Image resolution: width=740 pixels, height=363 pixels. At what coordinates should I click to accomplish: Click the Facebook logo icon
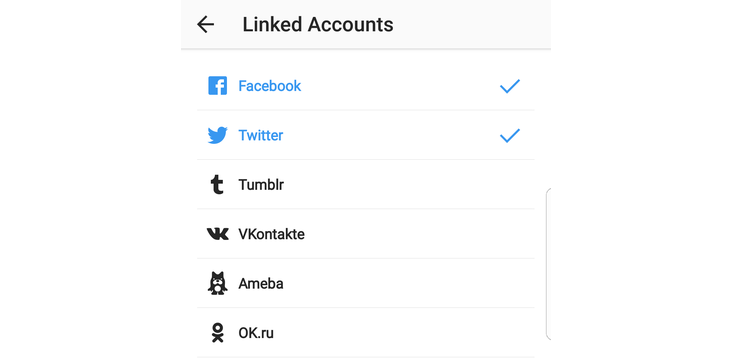(x=218, y=86)
